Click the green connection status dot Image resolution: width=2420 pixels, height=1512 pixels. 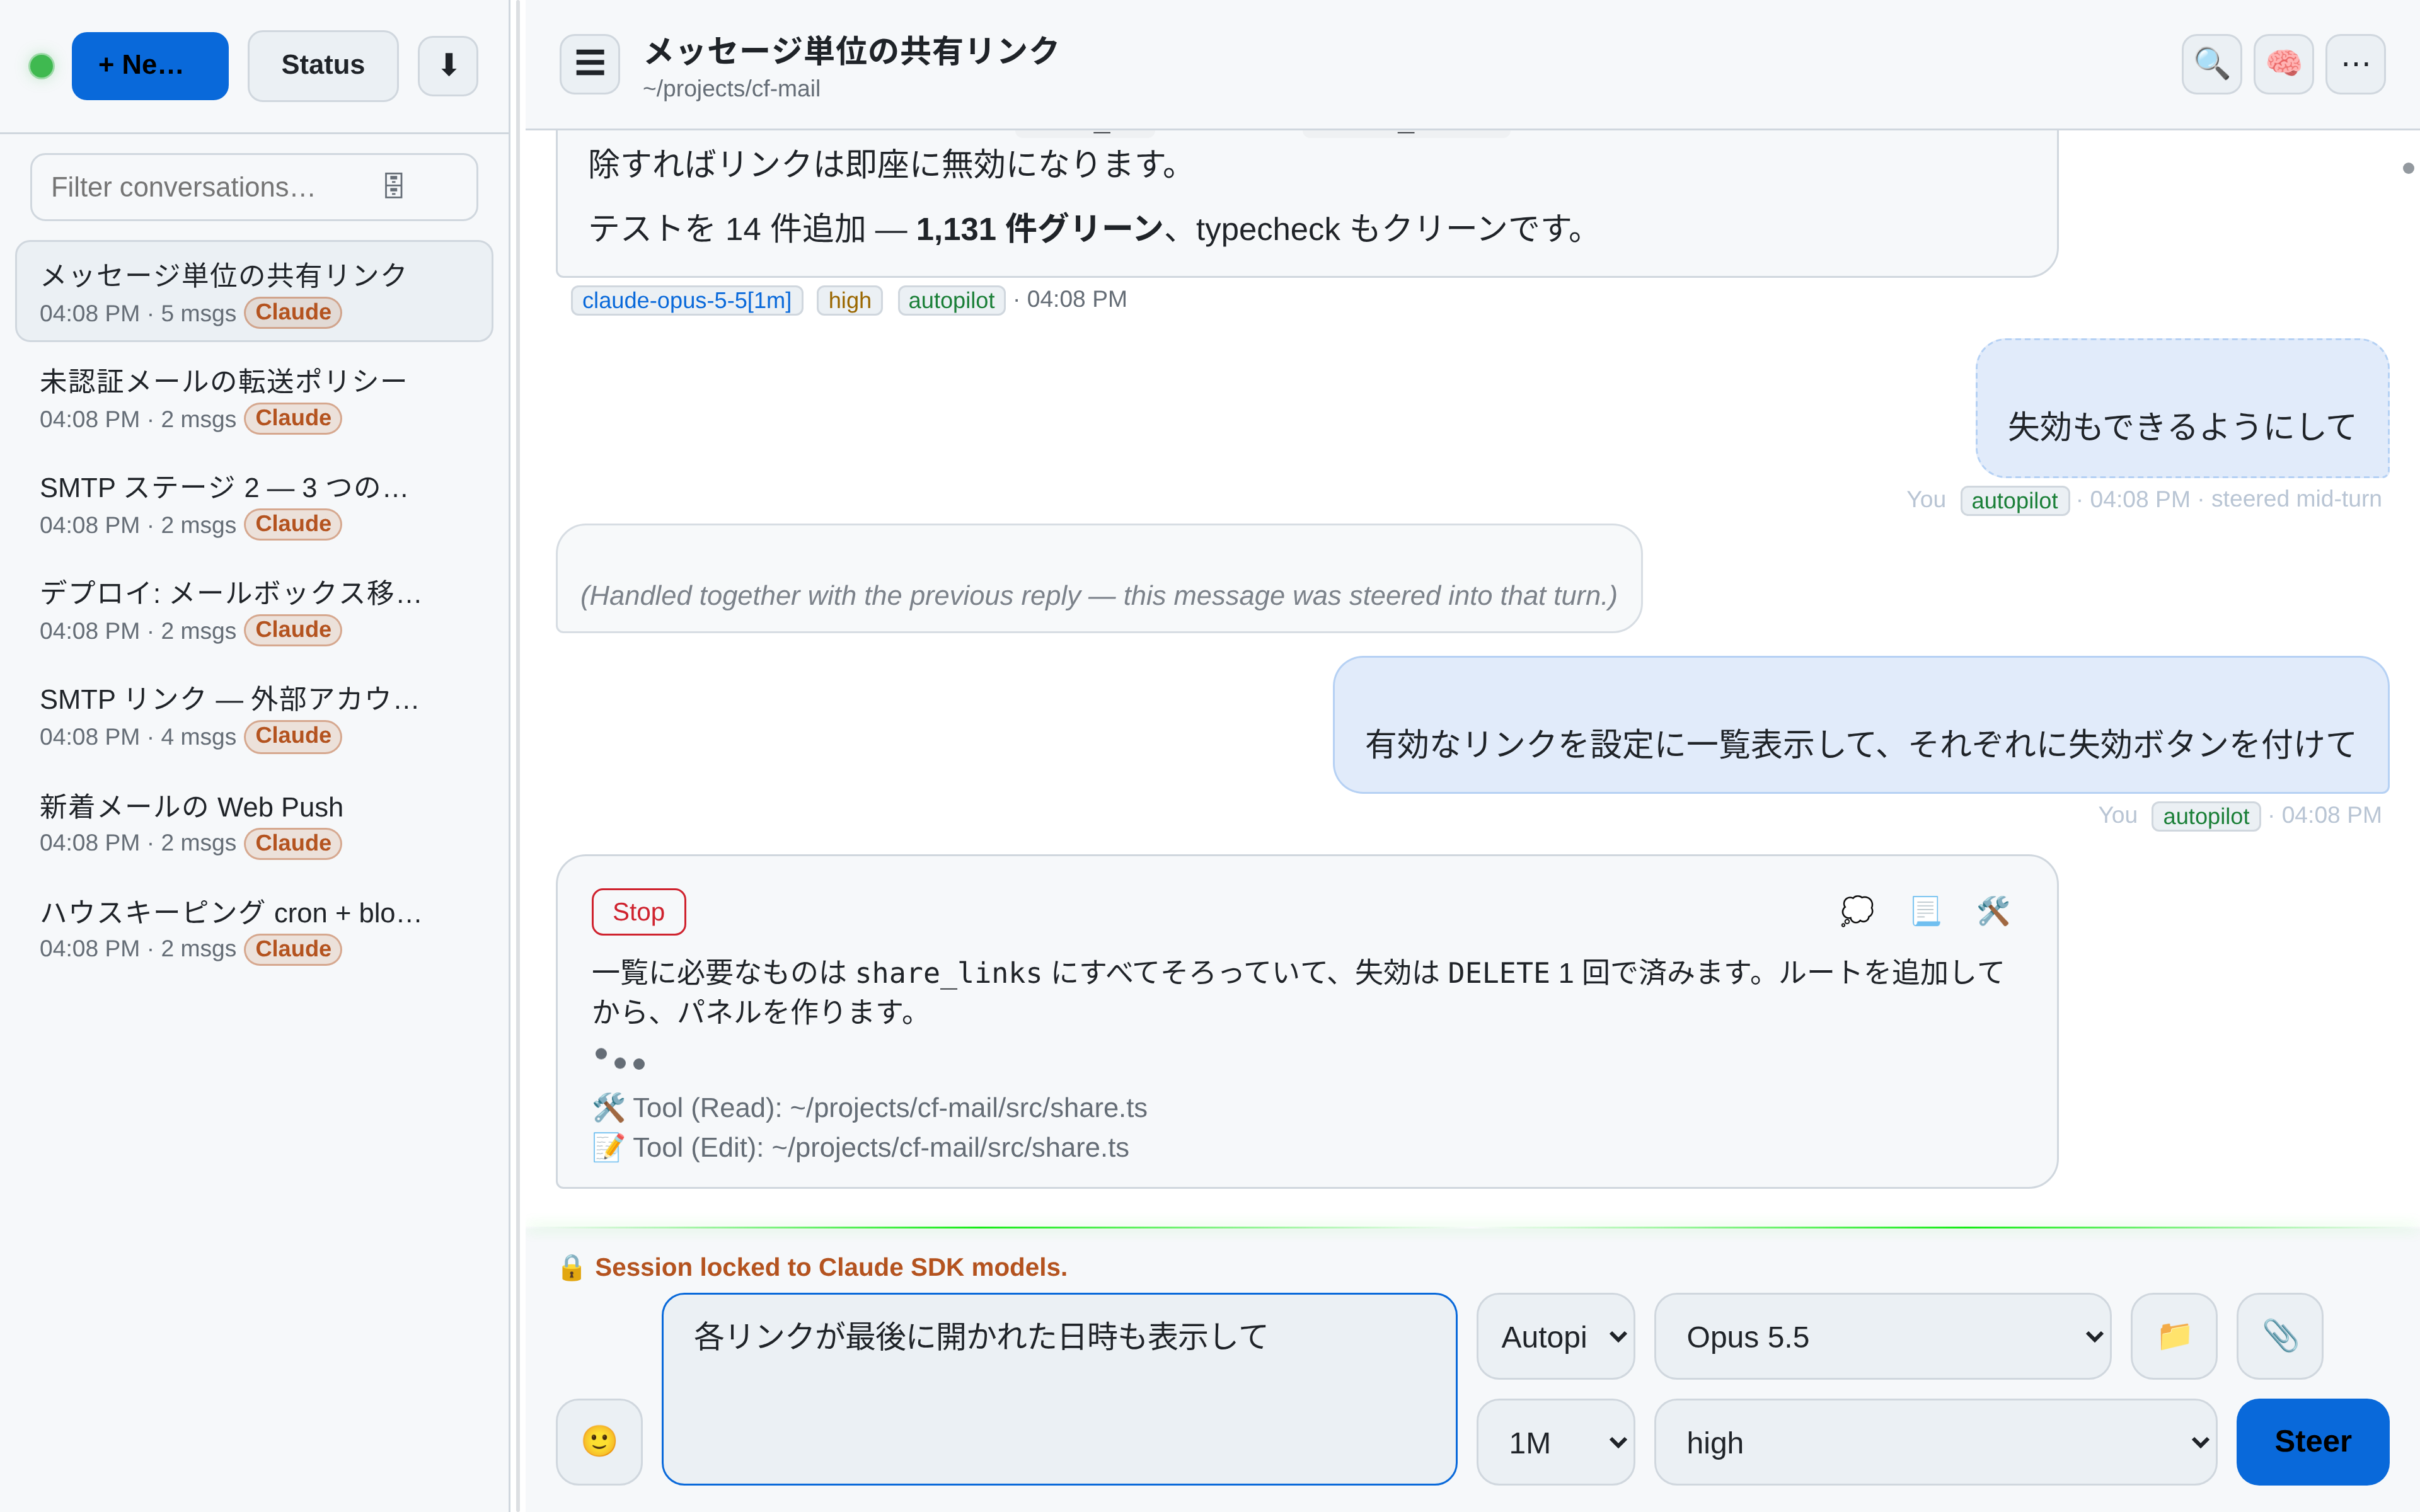coord(41,66)
